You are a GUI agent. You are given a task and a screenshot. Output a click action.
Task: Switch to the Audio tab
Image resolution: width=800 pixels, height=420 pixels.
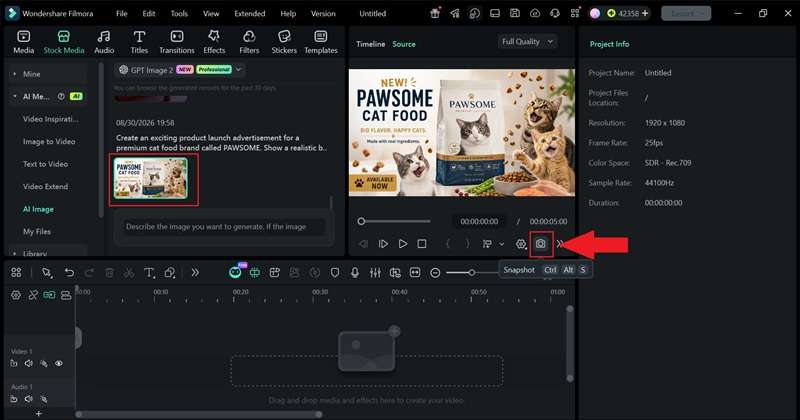click(104, 42)
